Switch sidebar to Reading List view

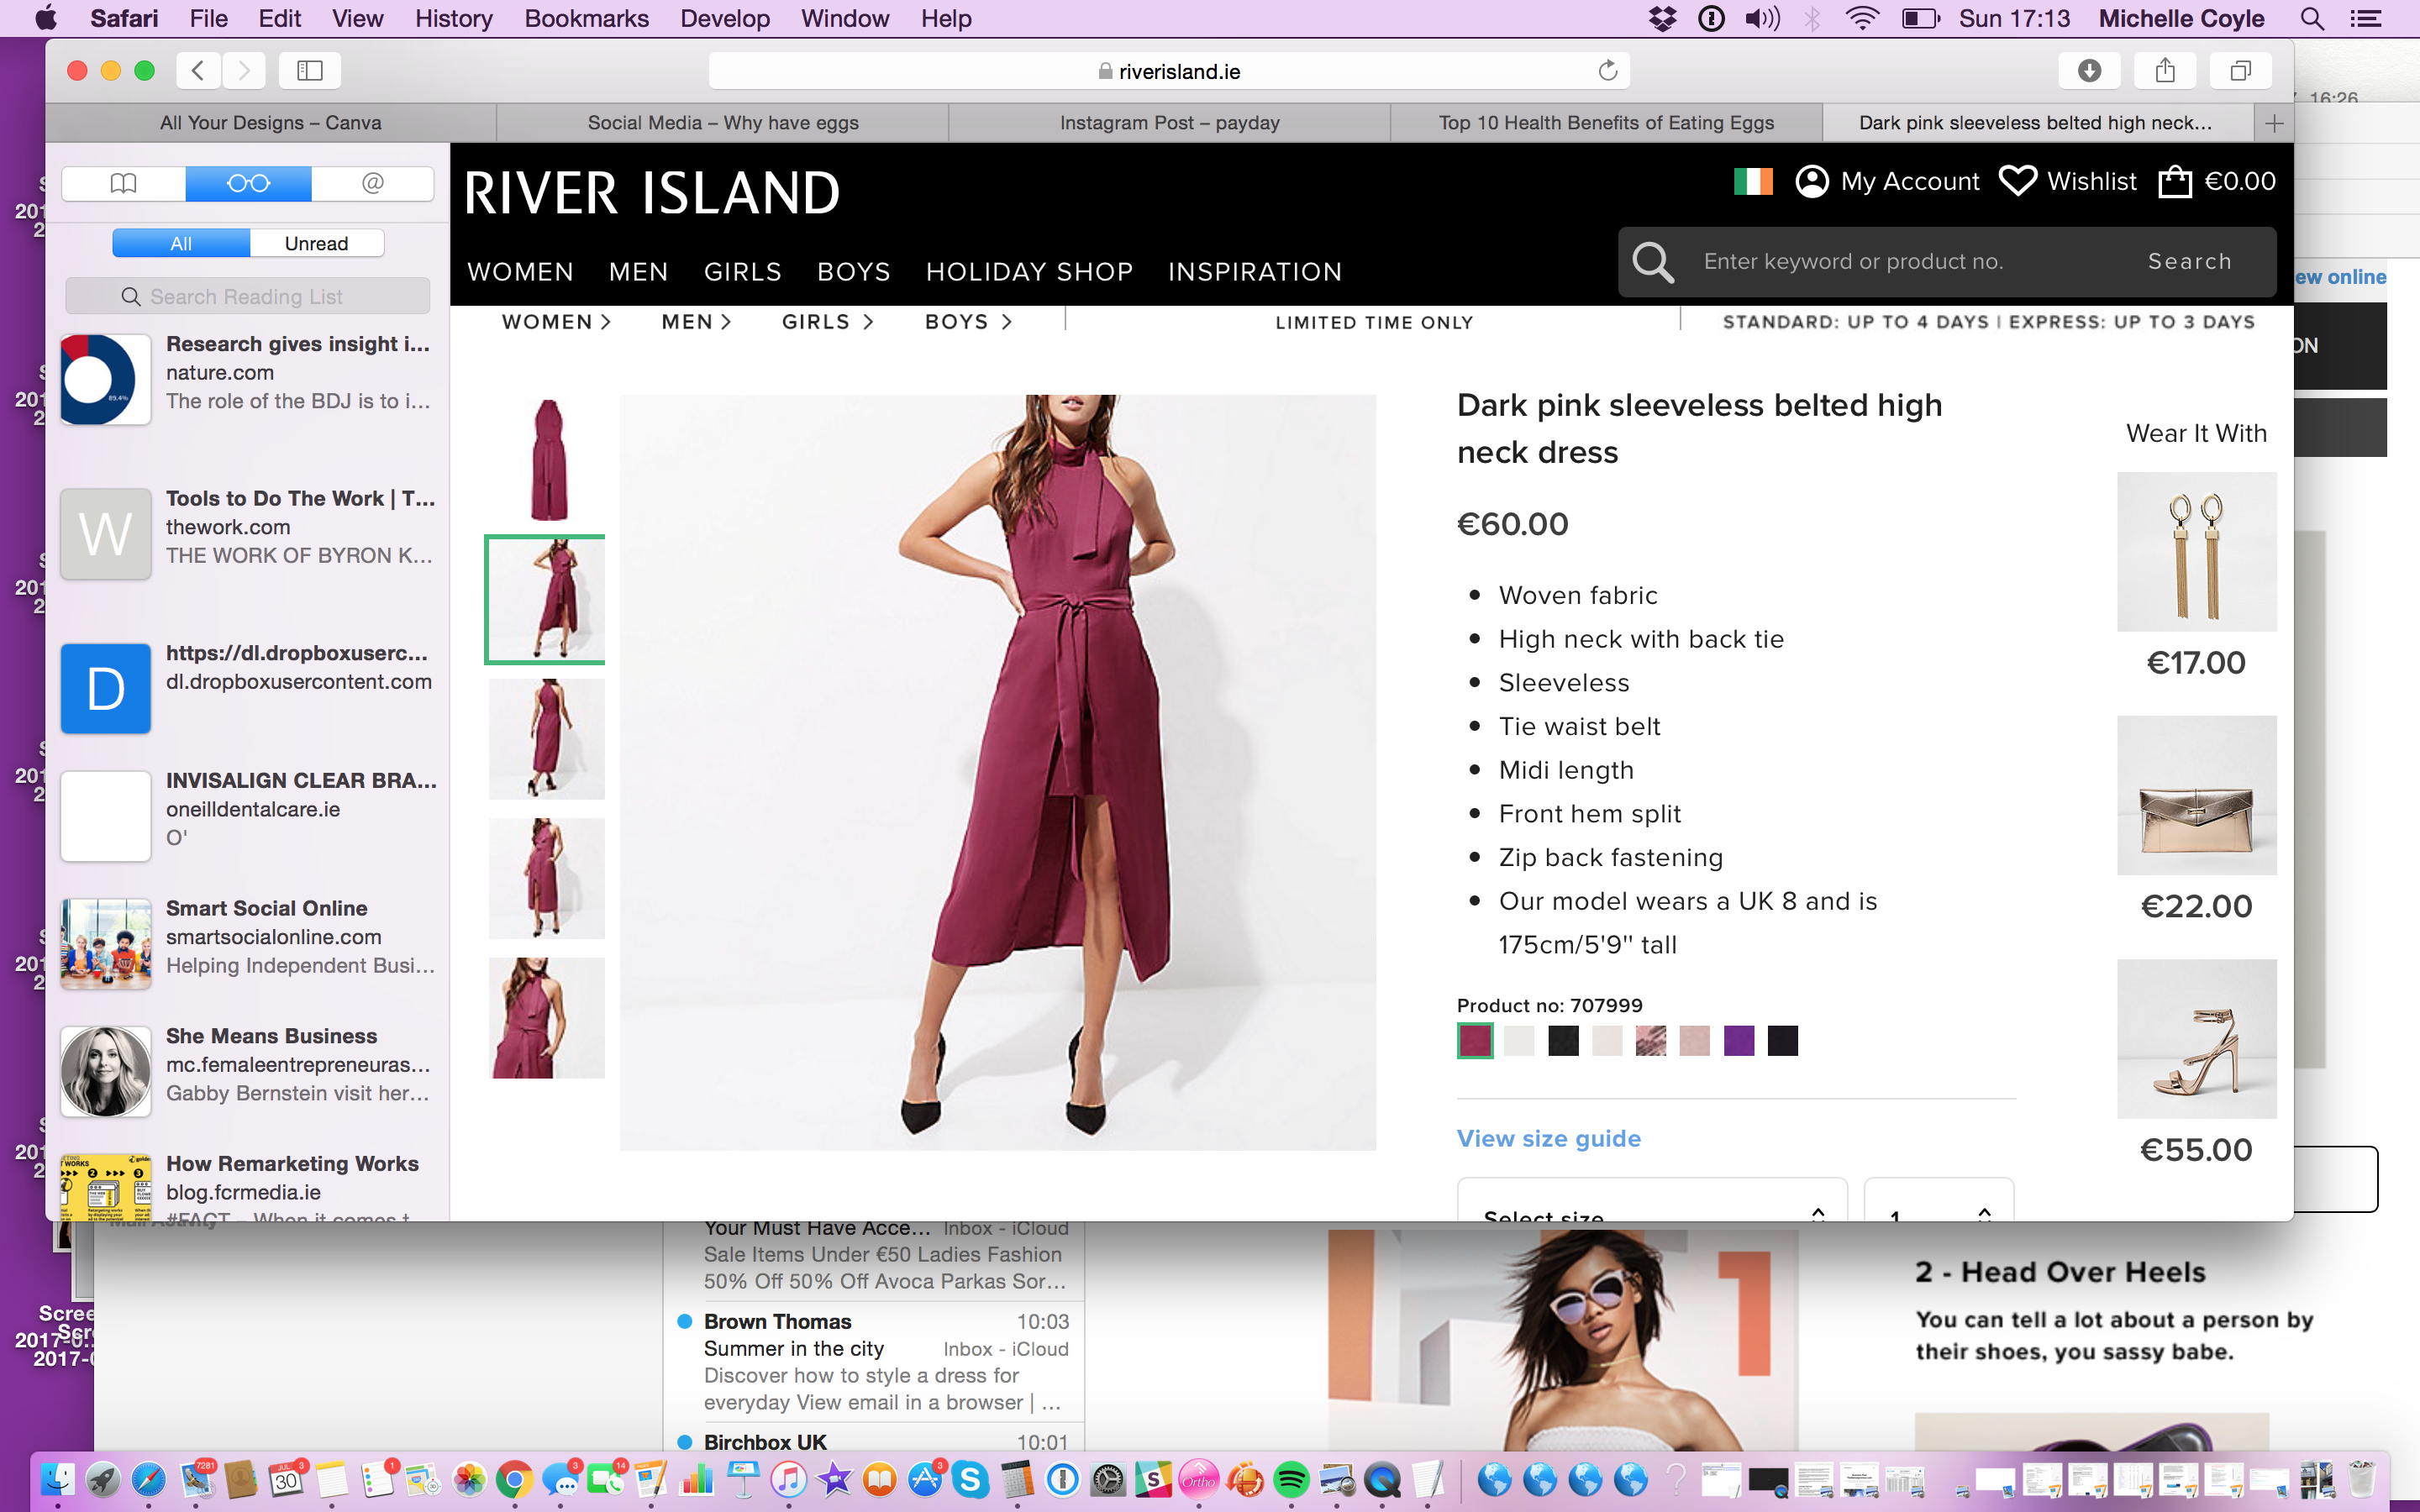click(x=248, y=183)
